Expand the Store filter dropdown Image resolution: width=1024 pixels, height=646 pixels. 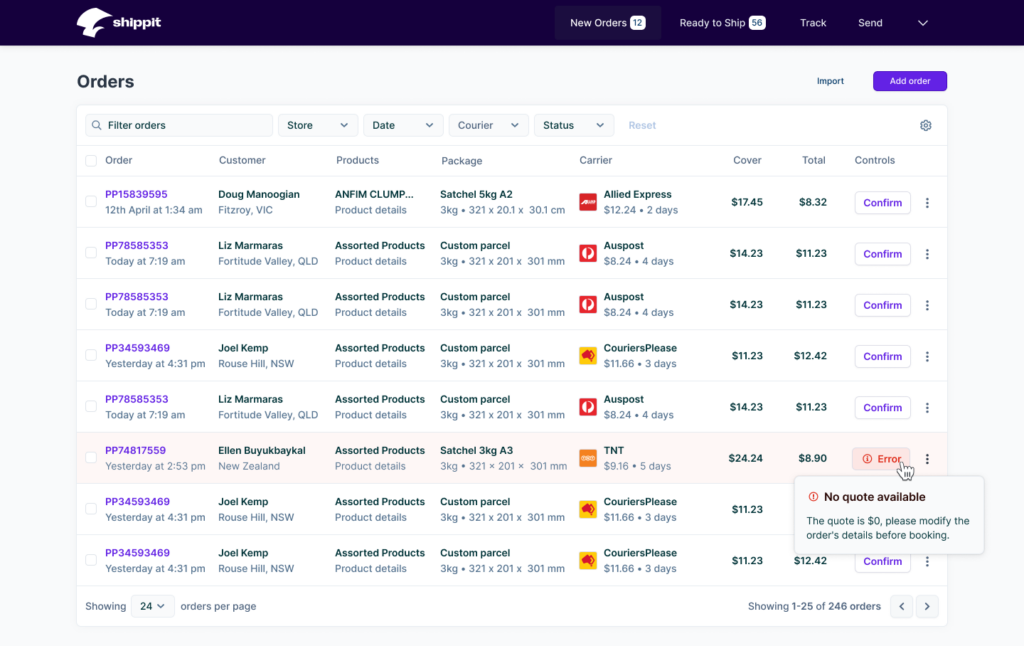317,125
